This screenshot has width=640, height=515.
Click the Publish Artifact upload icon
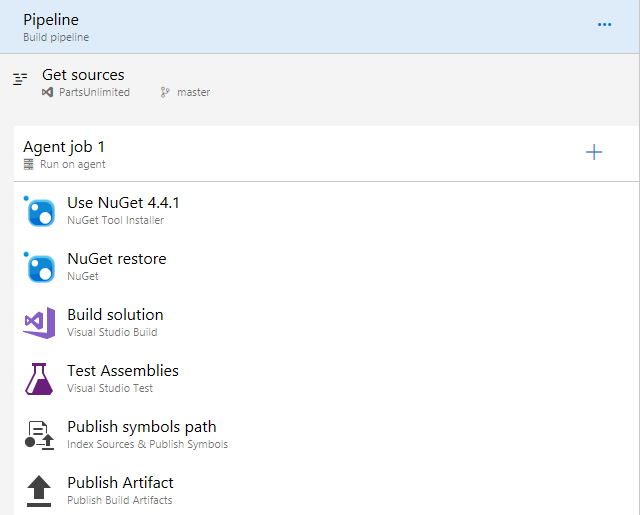click(x=39, y=491)
